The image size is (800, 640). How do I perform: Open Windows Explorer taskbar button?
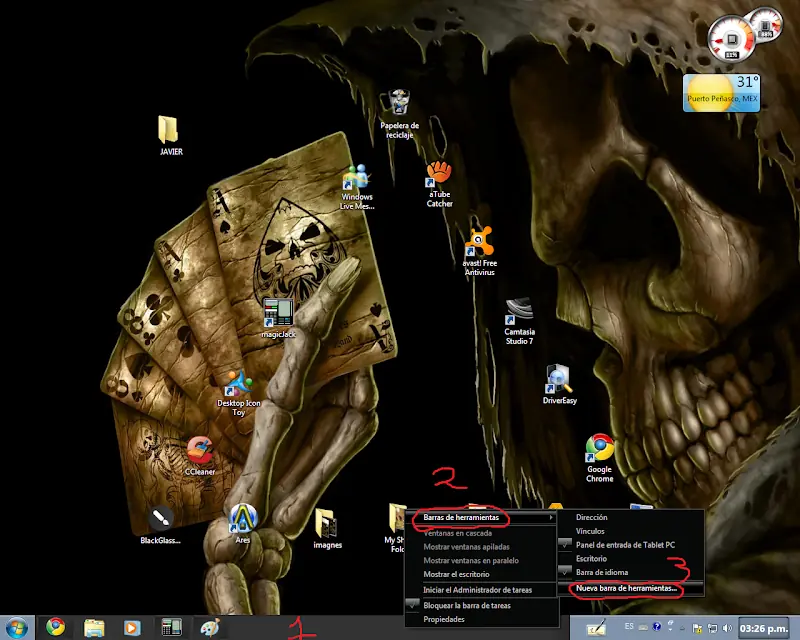(x=94, y=627)
